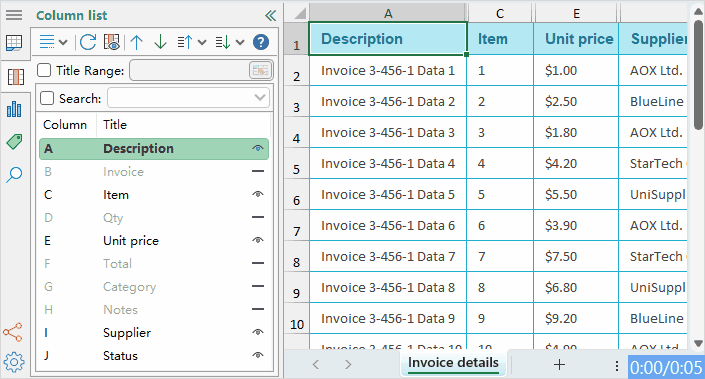Click the move to bottom icon
The image size is (705, 379).
[223, 42]
